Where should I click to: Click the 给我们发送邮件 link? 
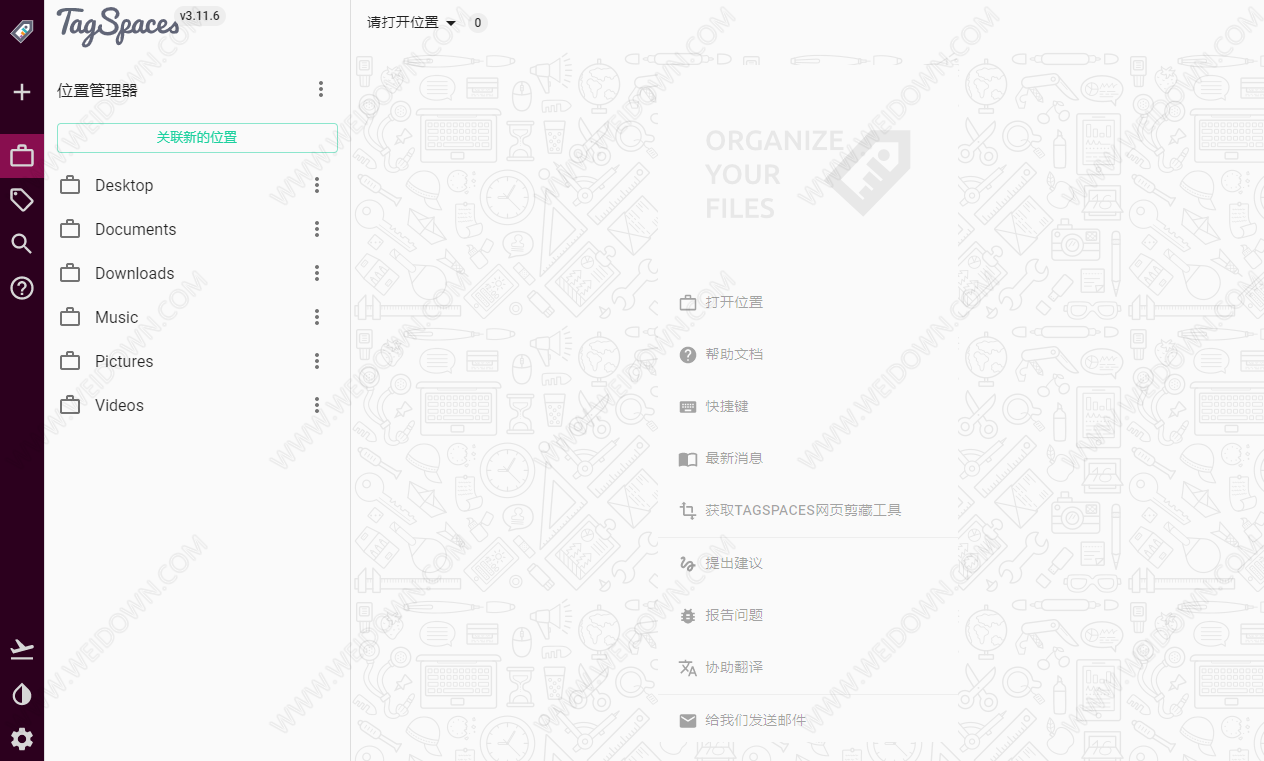click(x=755, y=720)
